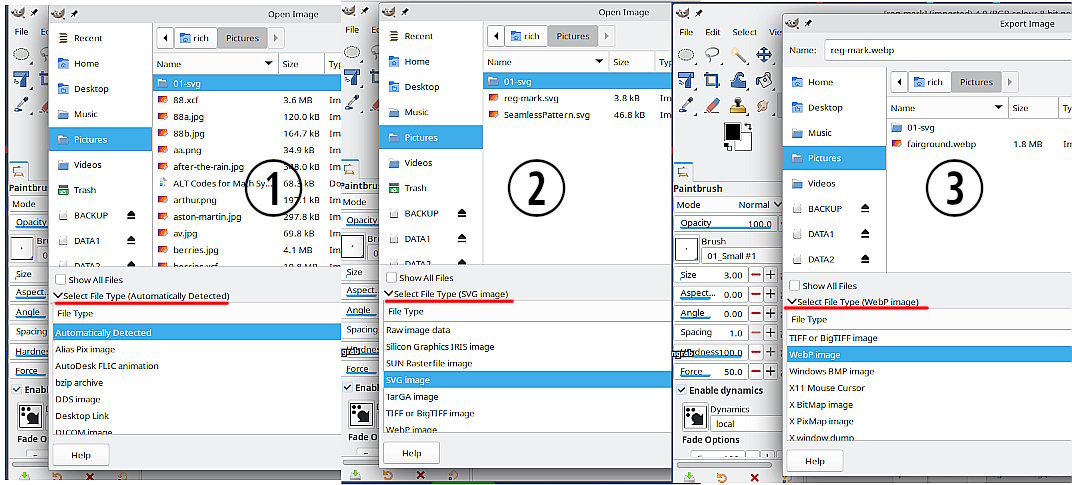Click the Dynamics icon in panel 3 tool options
Viewport: 1072px width, 485px height.
pos(695,415)
